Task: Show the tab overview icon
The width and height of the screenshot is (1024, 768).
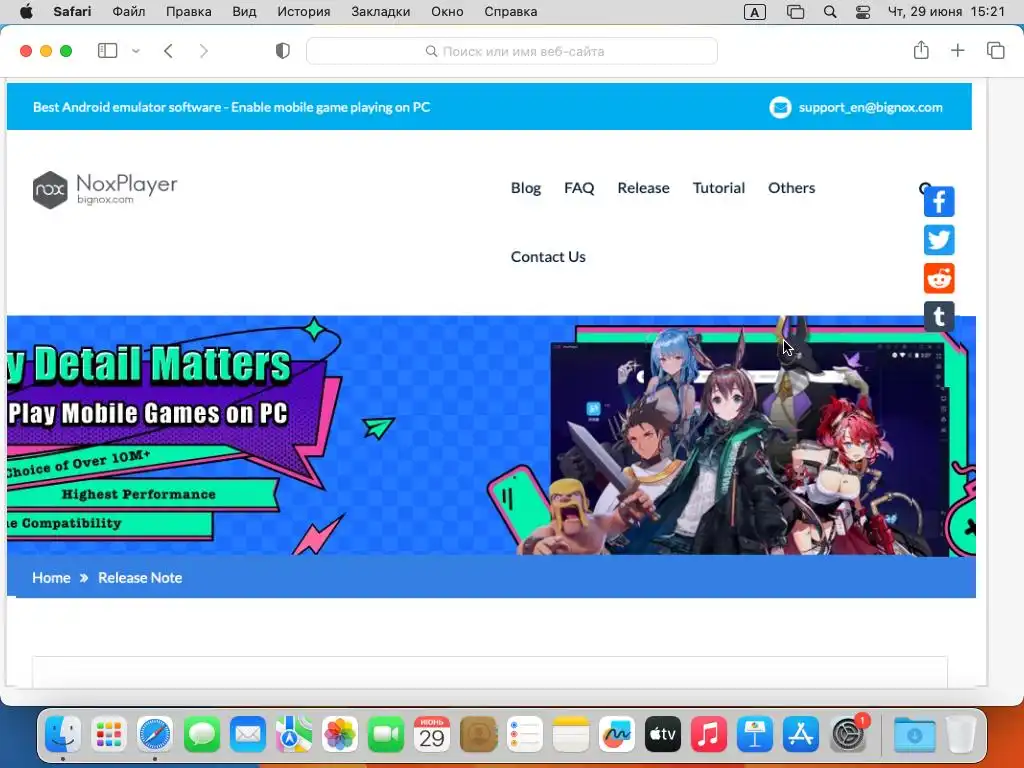Action: pos(995,50)
